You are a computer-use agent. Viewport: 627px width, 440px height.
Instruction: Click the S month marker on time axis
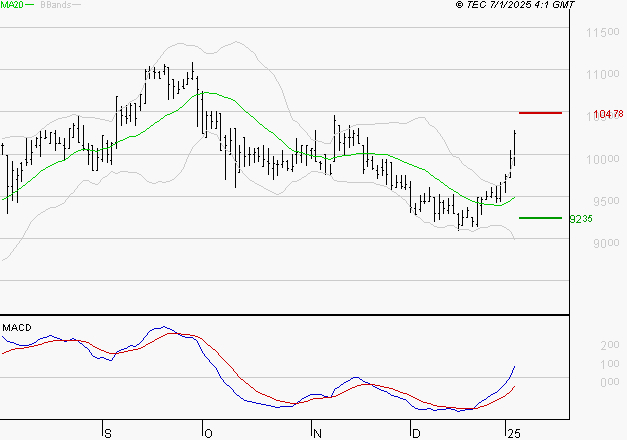coord(108,433)
